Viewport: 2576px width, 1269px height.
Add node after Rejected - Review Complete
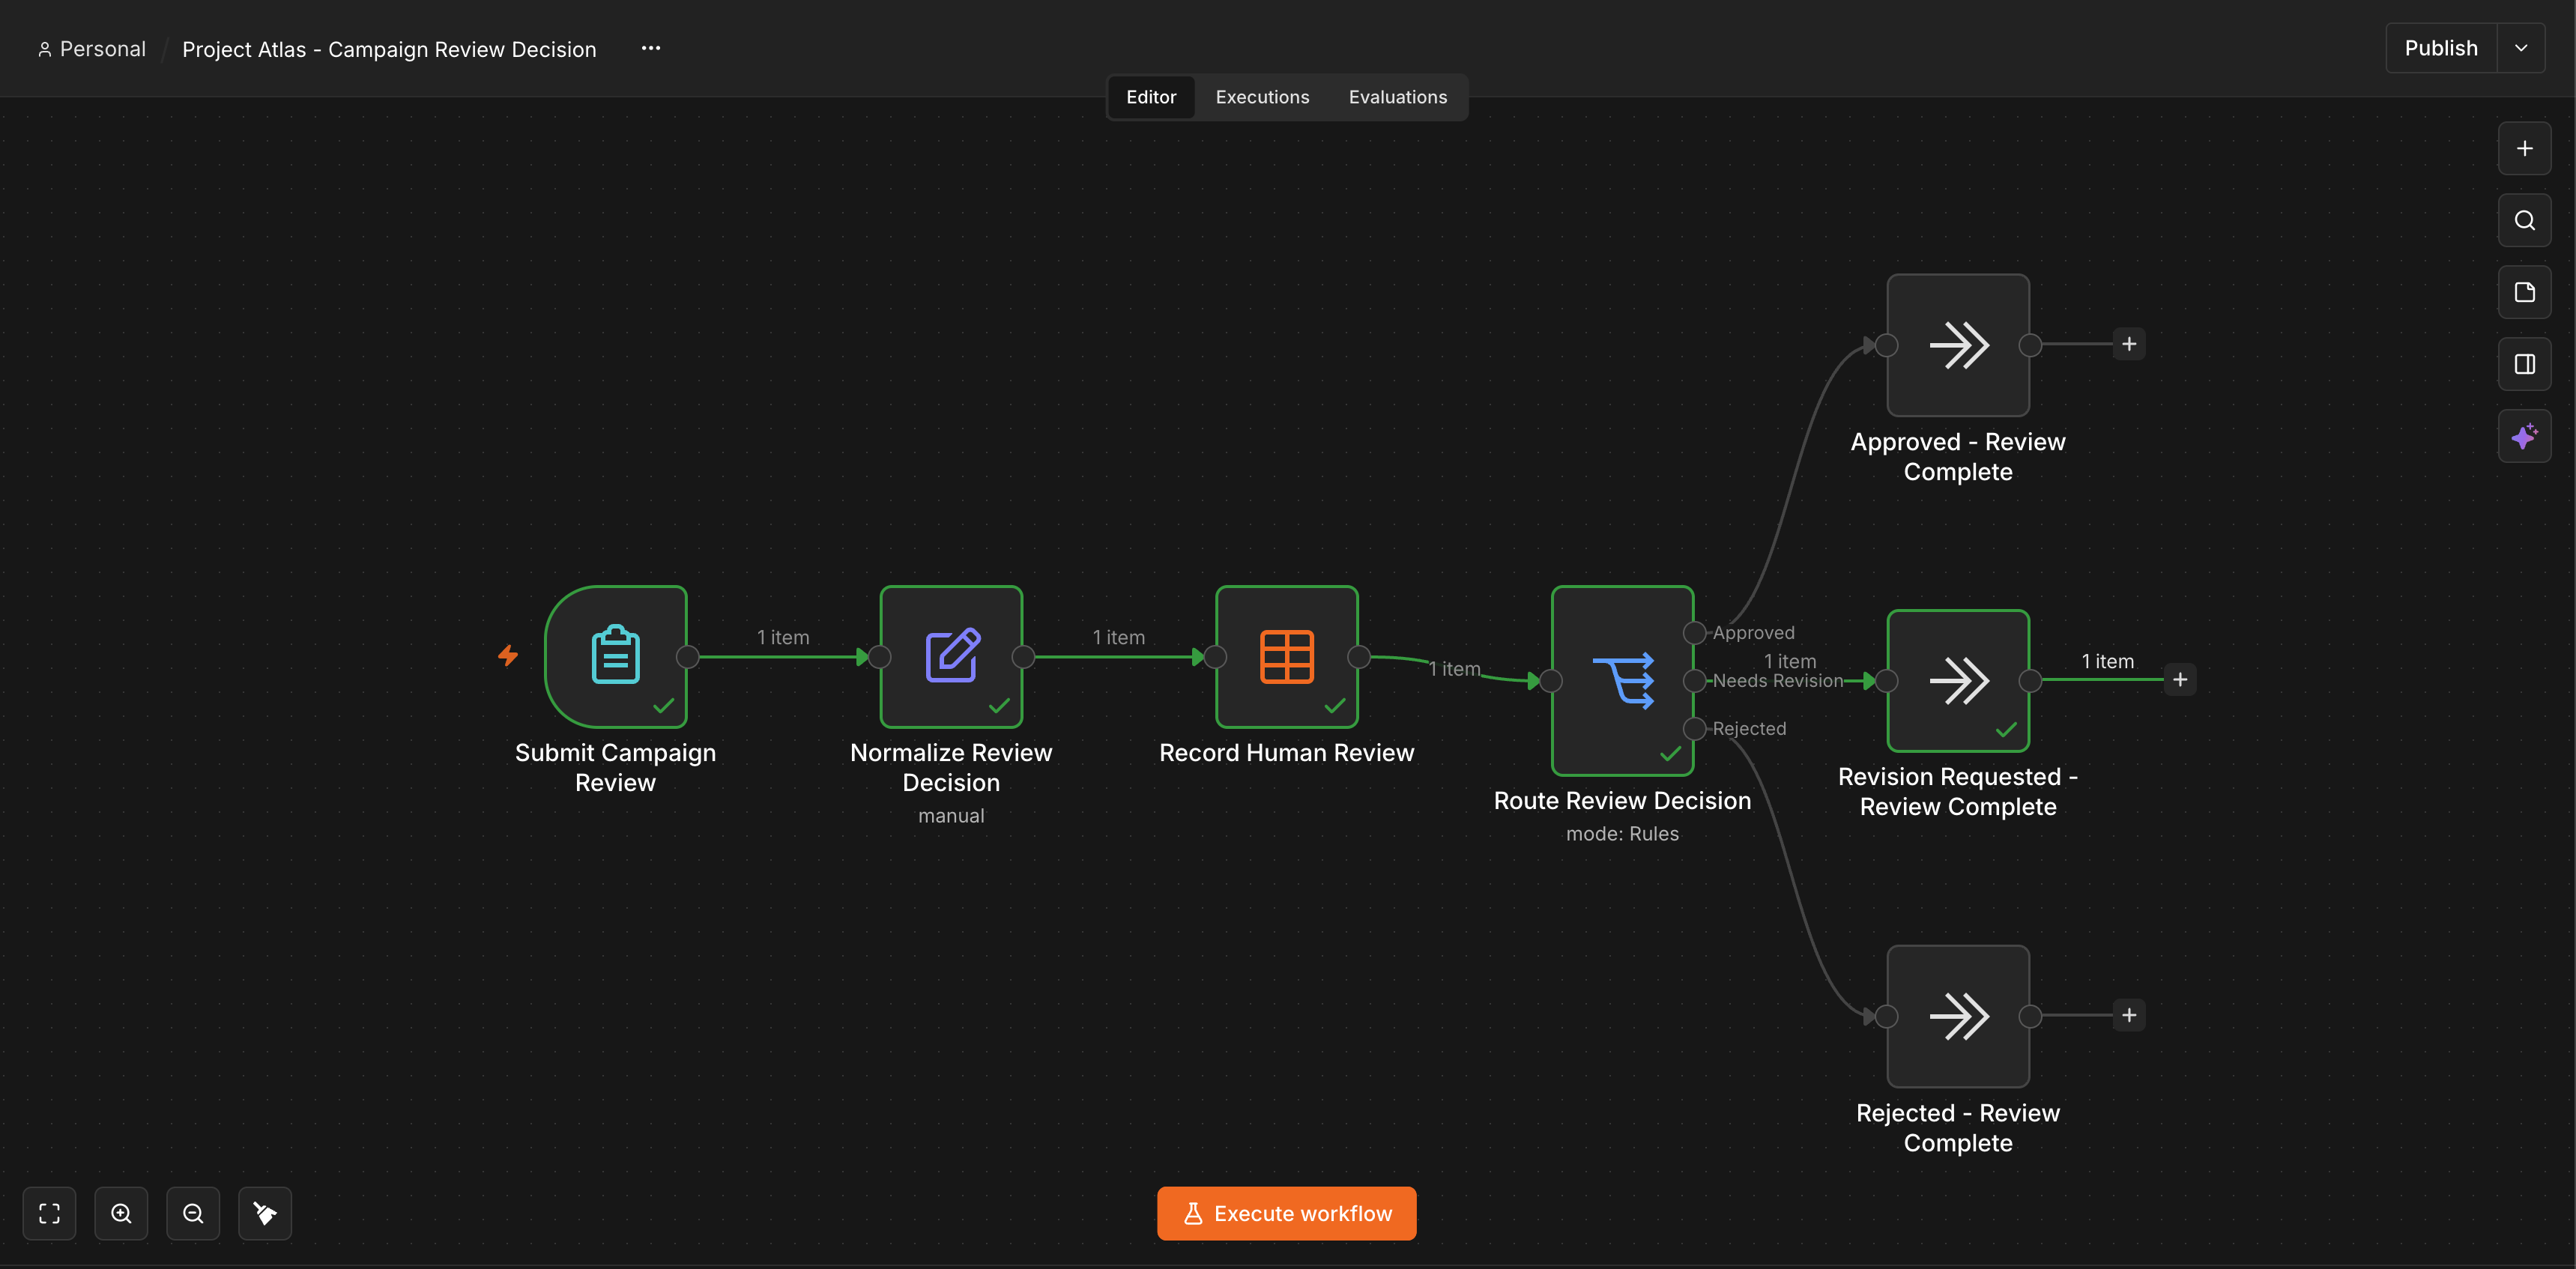(x=2129, y=1016)
